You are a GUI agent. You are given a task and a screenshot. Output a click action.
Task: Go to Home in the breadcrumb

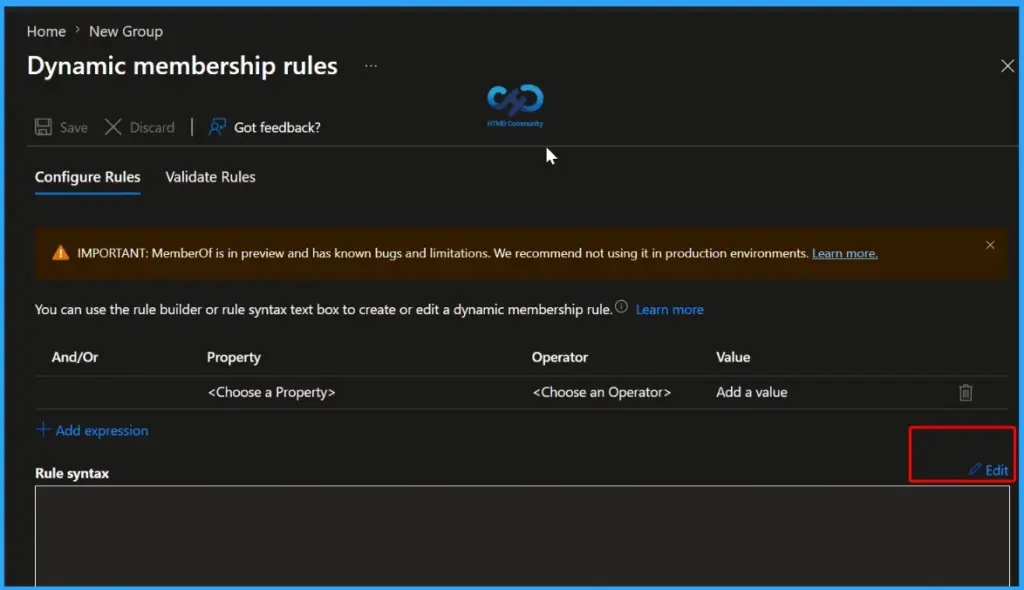click(46, 31)
